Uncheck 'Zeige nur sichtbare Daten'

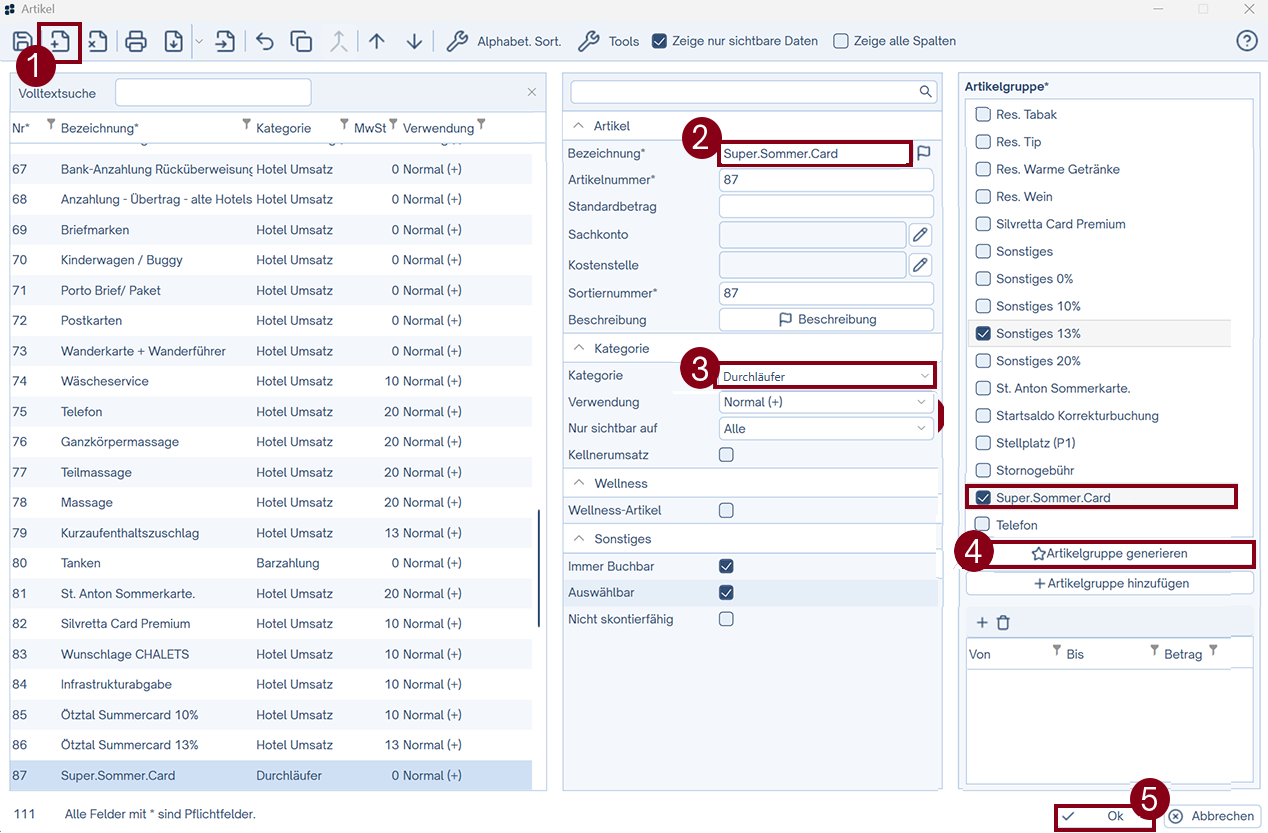pyautogui.click(x=660, y=41)
